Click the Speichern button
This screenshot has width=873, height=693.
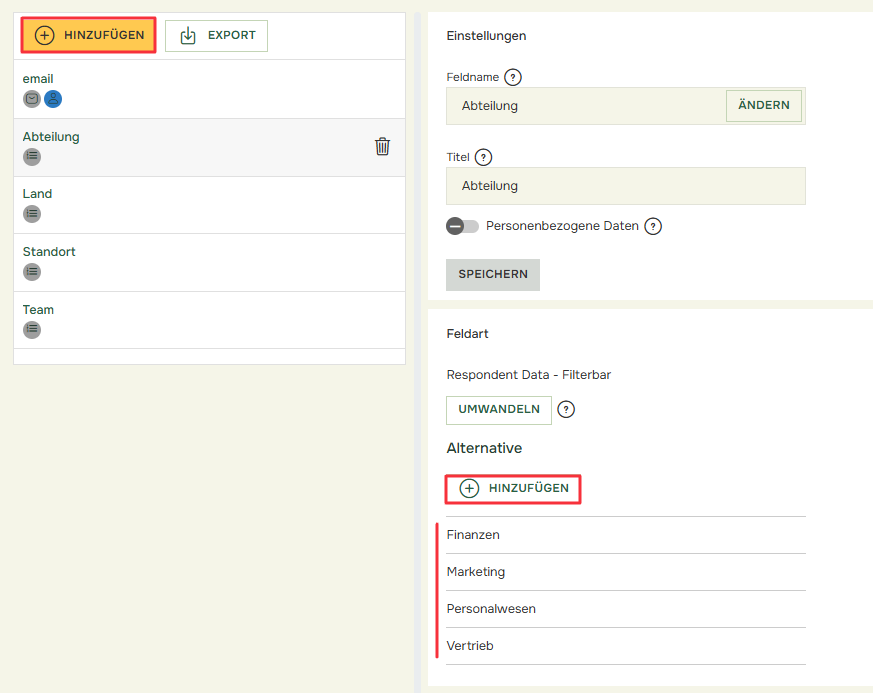(x=493, y=274)
